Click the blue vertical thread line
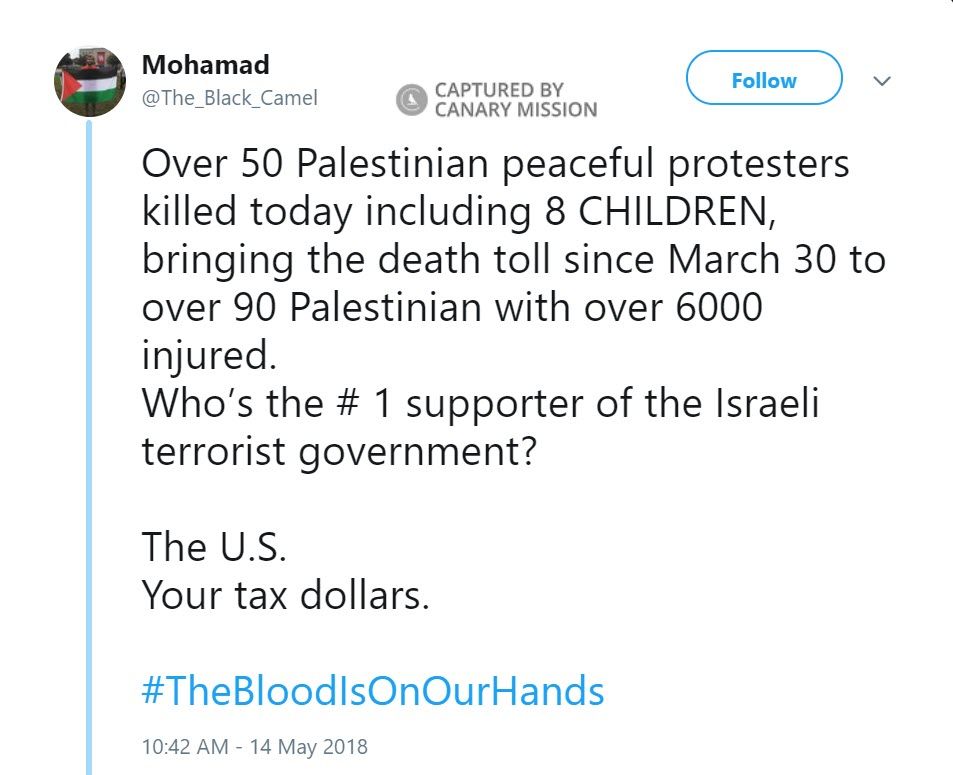This screenshot has width=953, height=775. 89,450
